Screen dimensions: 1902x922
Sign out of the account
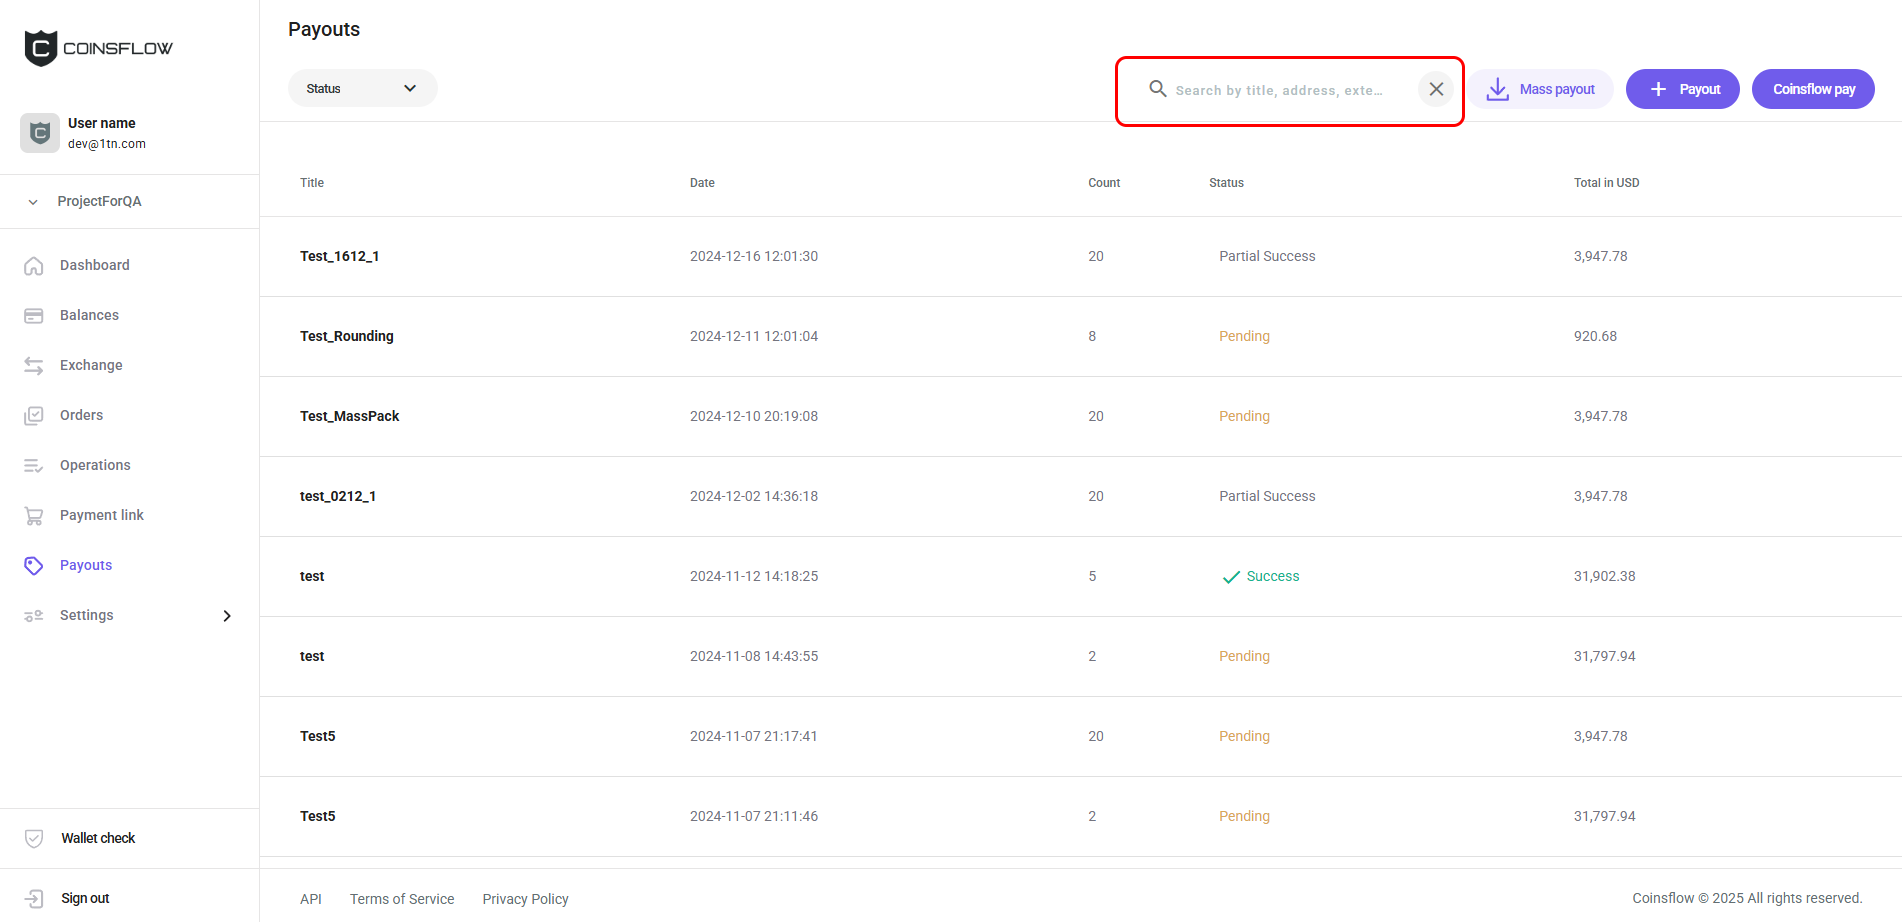[x=85, y=898]
